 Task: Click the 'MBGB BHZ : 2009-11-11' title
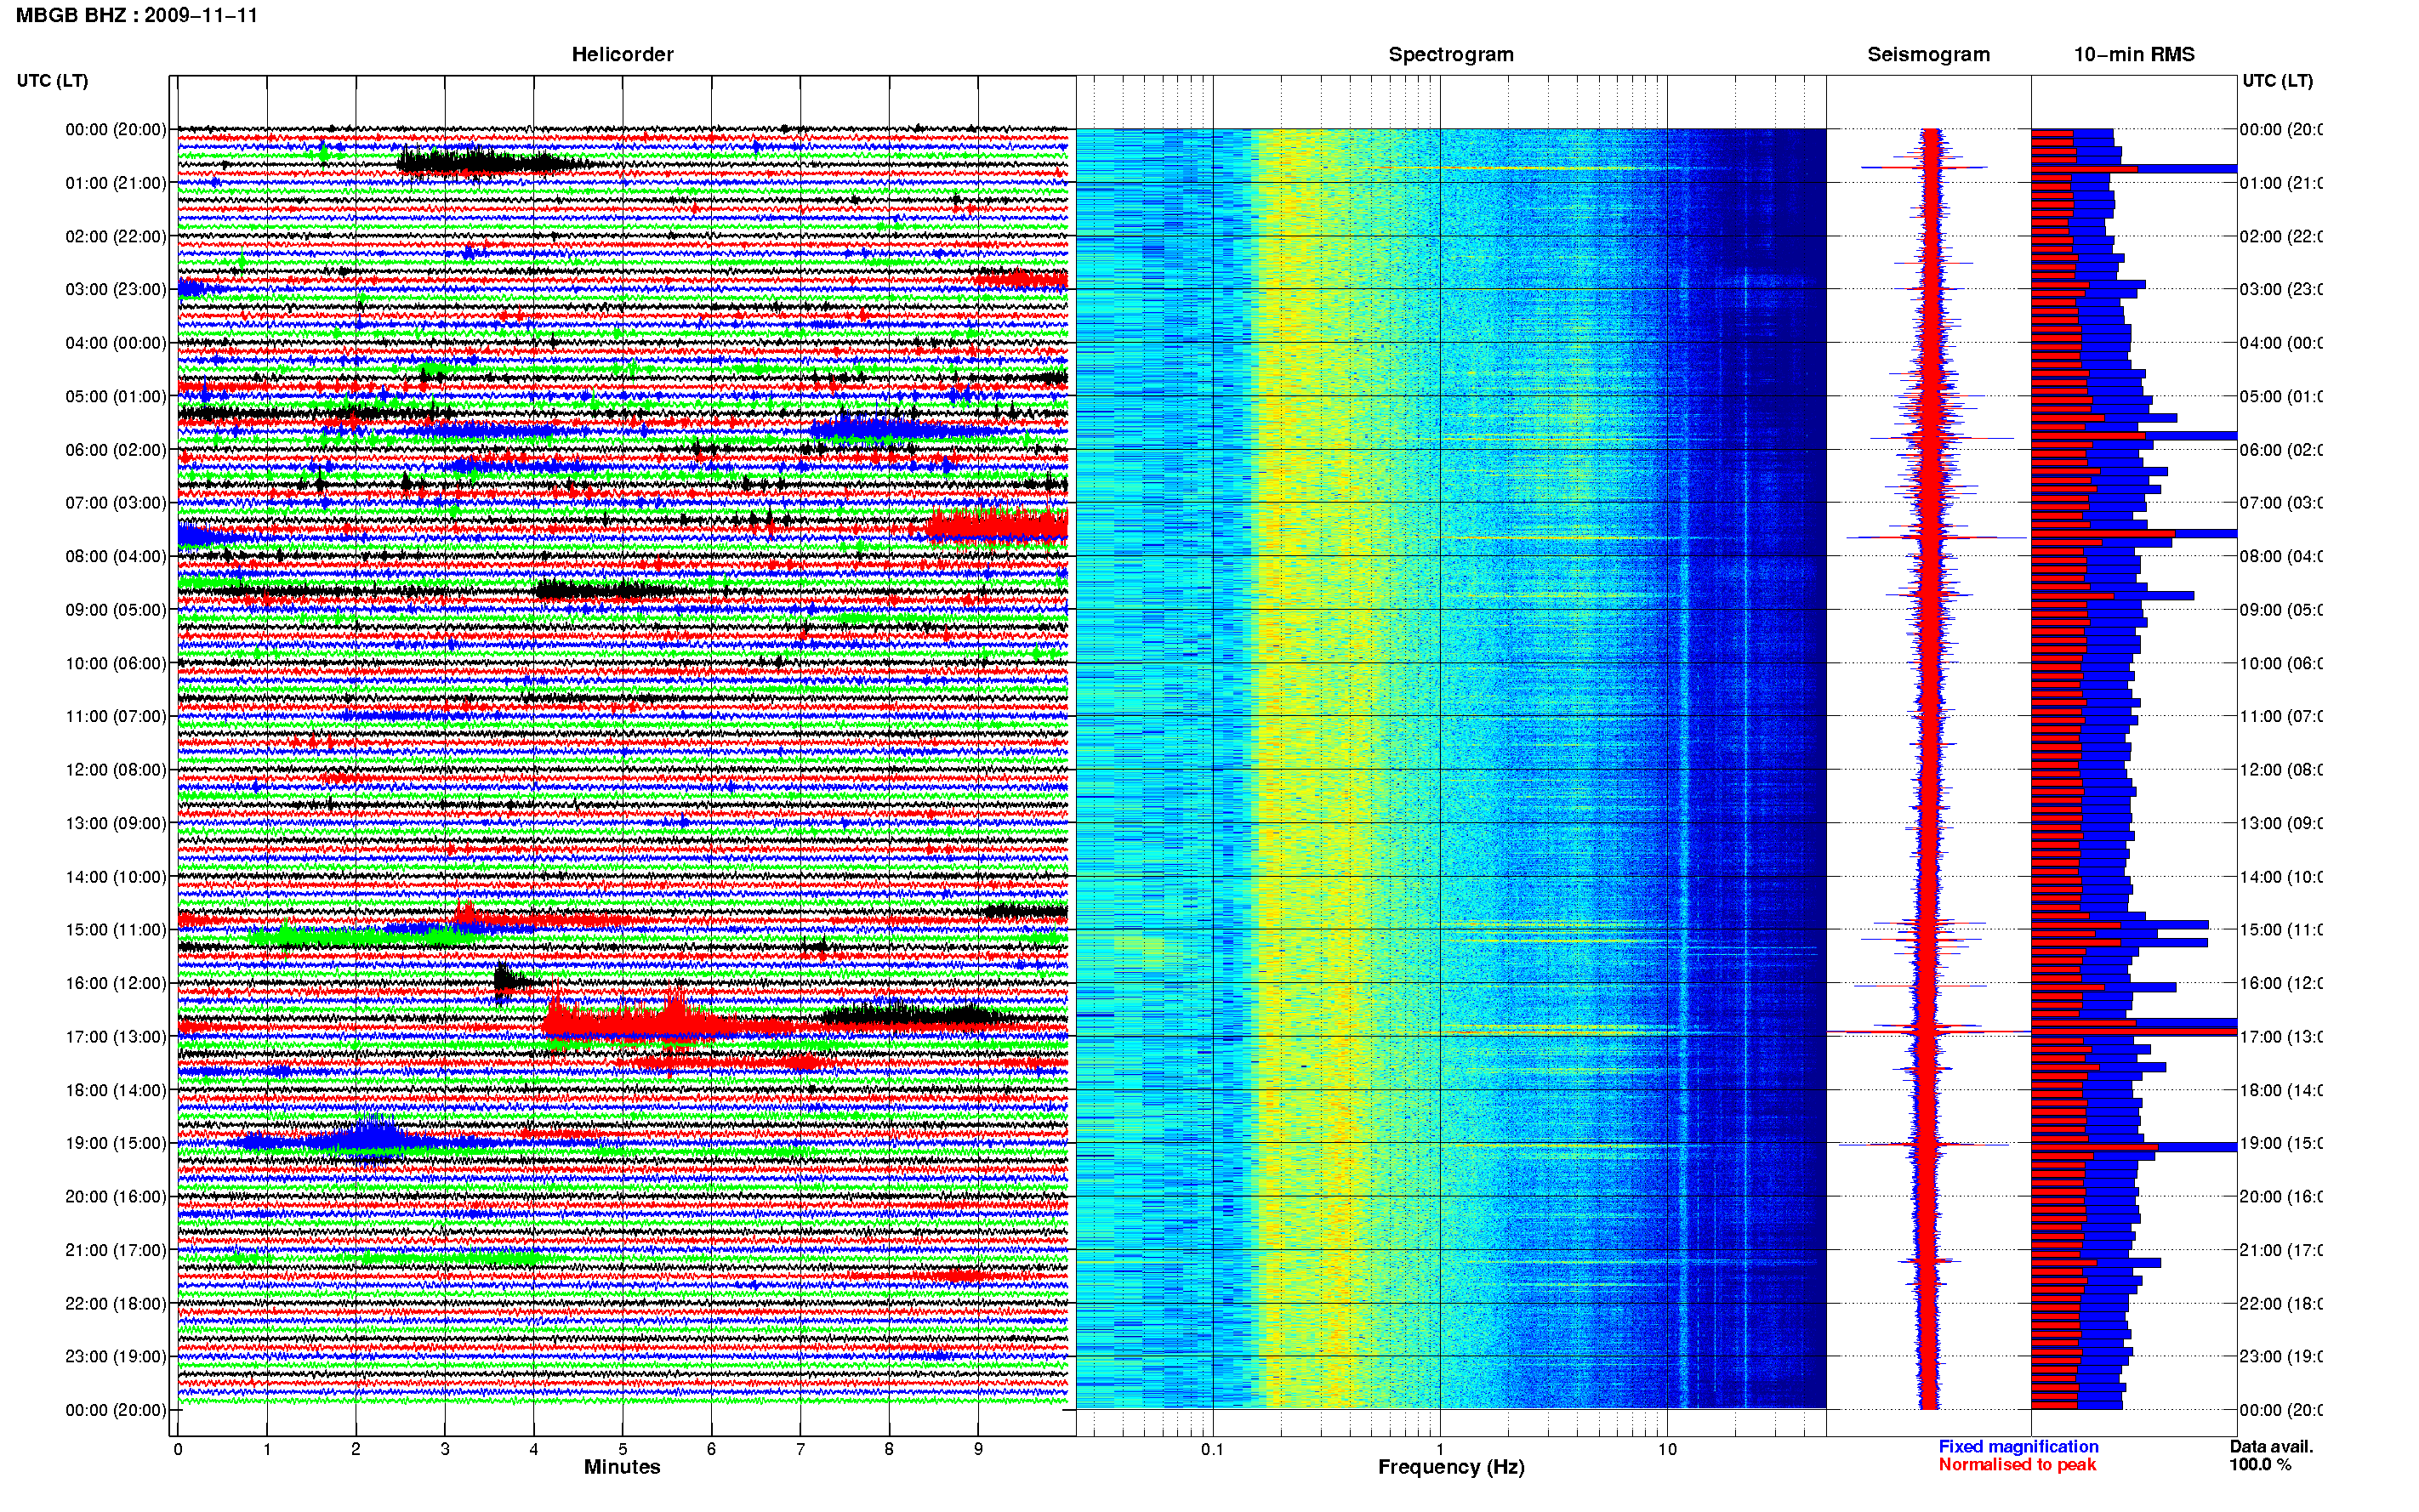tap(137, 15)
